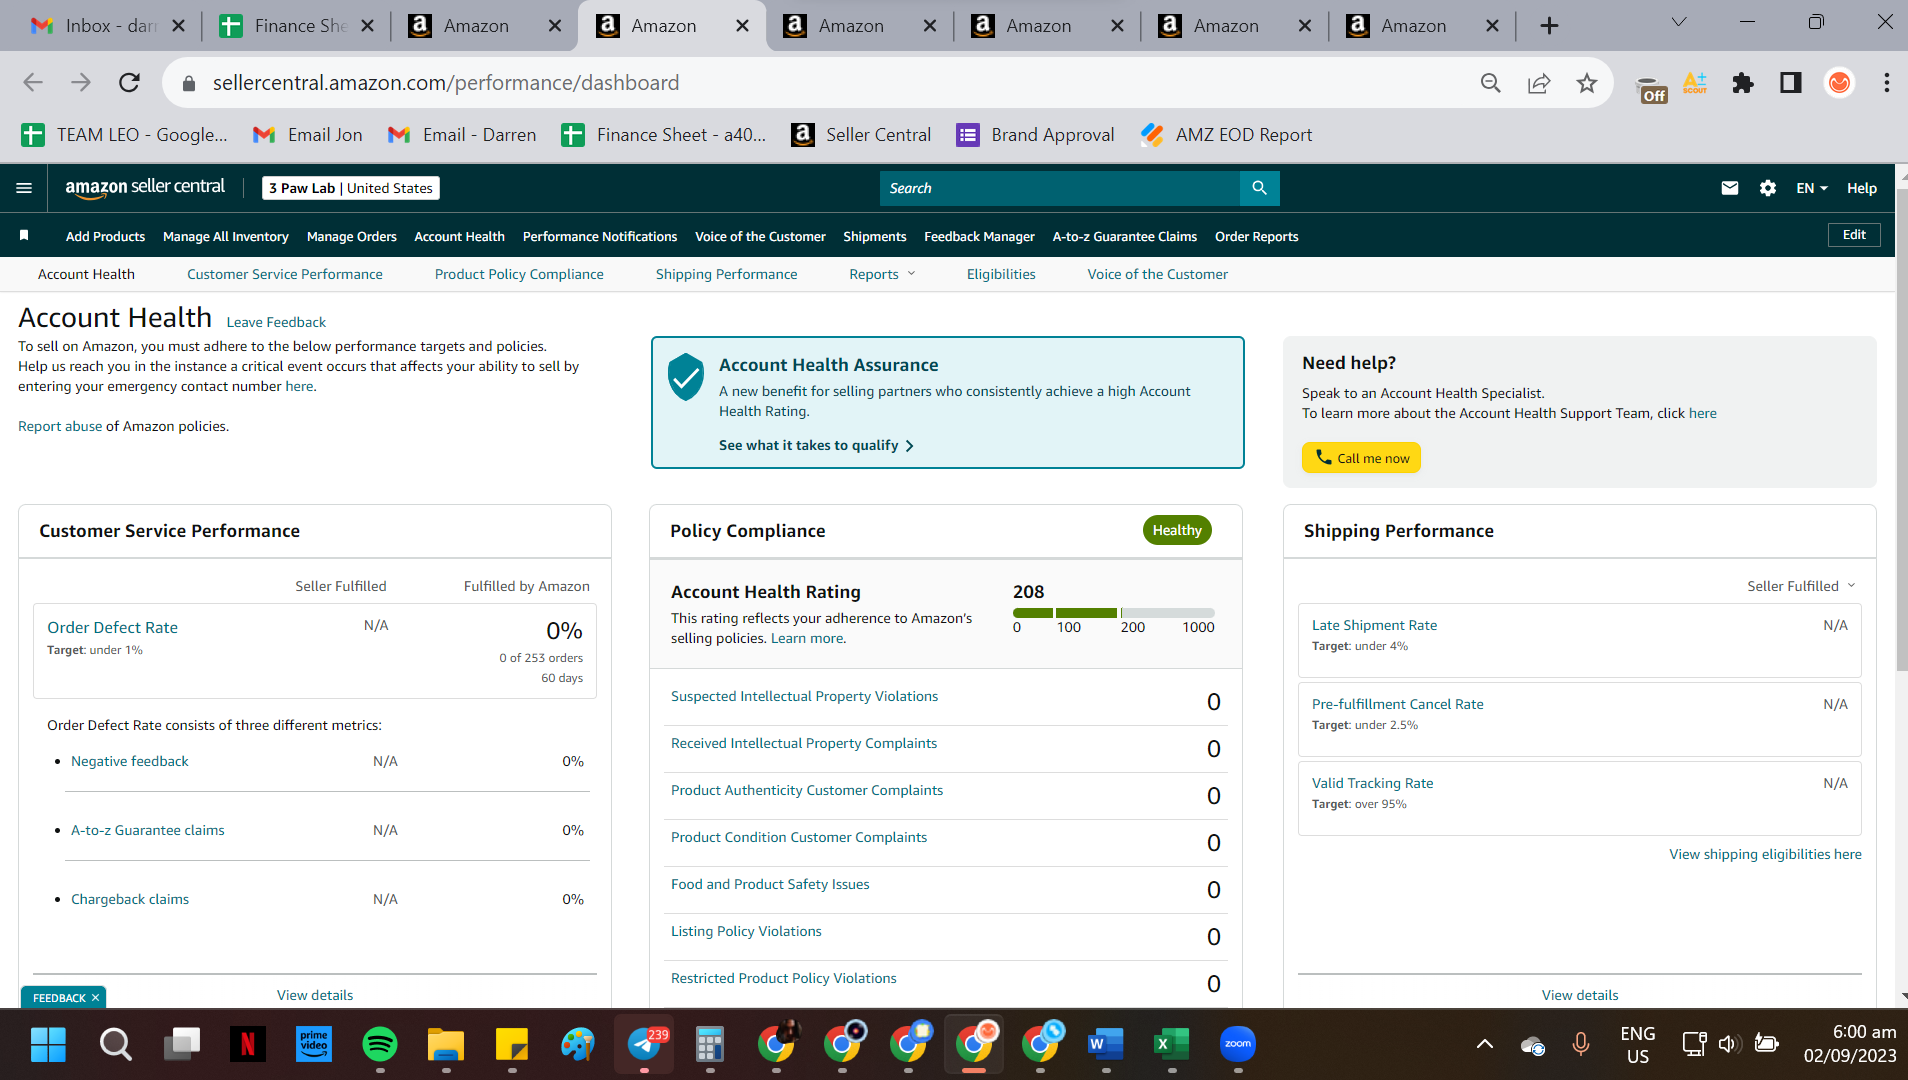Screen dimensions: 1908x1080
Task: Open the Chrome side panel icon
Action: coord(1790,83)
